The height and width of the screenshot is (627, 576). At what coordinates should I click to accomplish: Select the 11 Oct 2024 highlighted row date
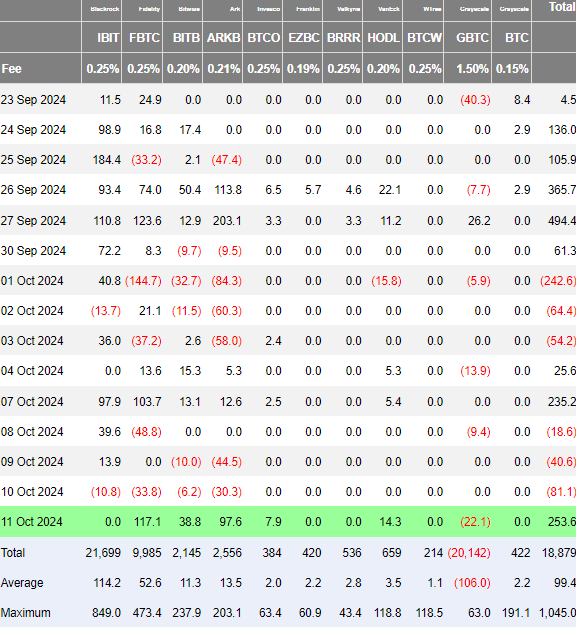pos(32,522)
